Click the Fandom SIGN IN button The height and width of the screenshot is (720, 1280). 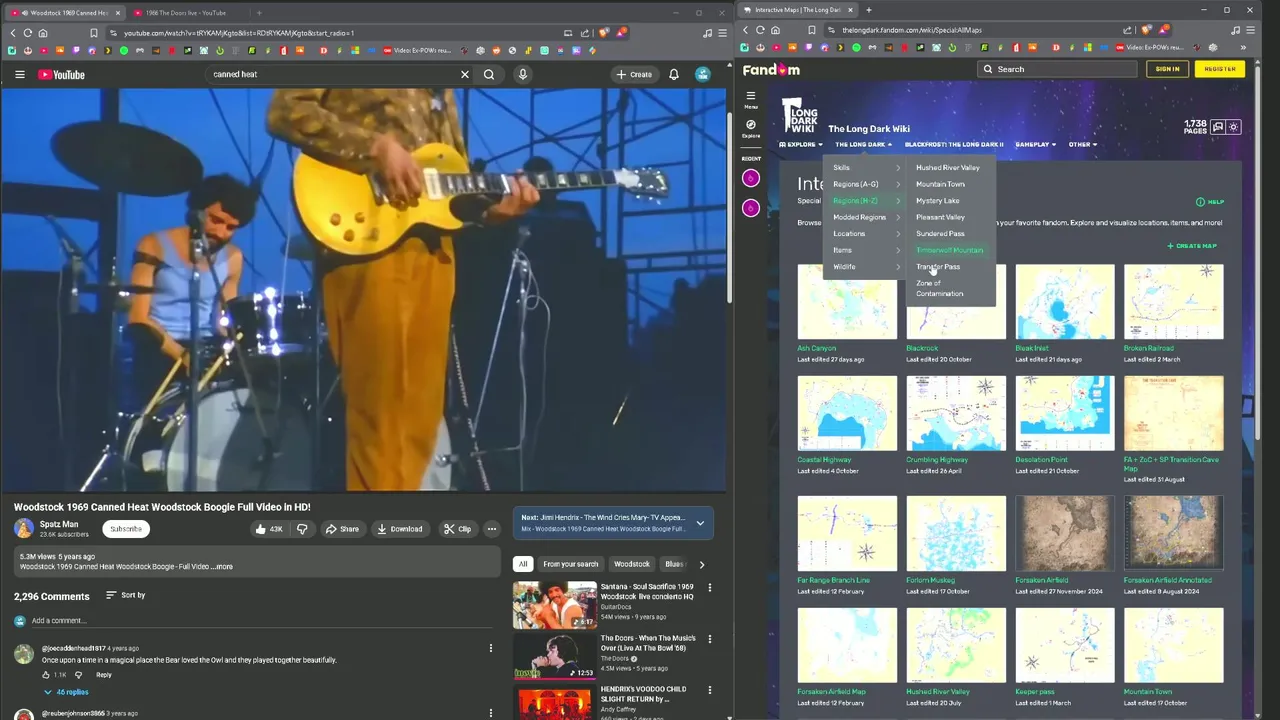point(1167,69)
